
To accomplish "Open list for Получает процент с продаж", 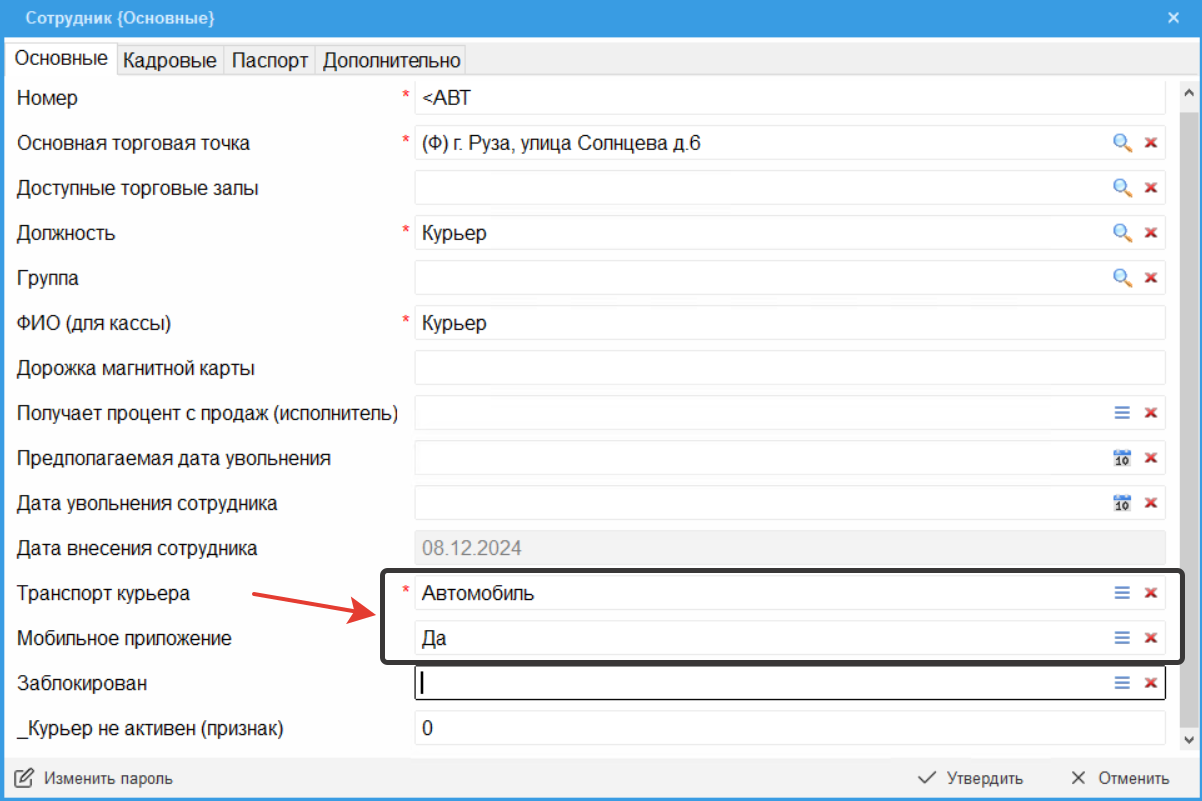I will tap(1122, 413).
